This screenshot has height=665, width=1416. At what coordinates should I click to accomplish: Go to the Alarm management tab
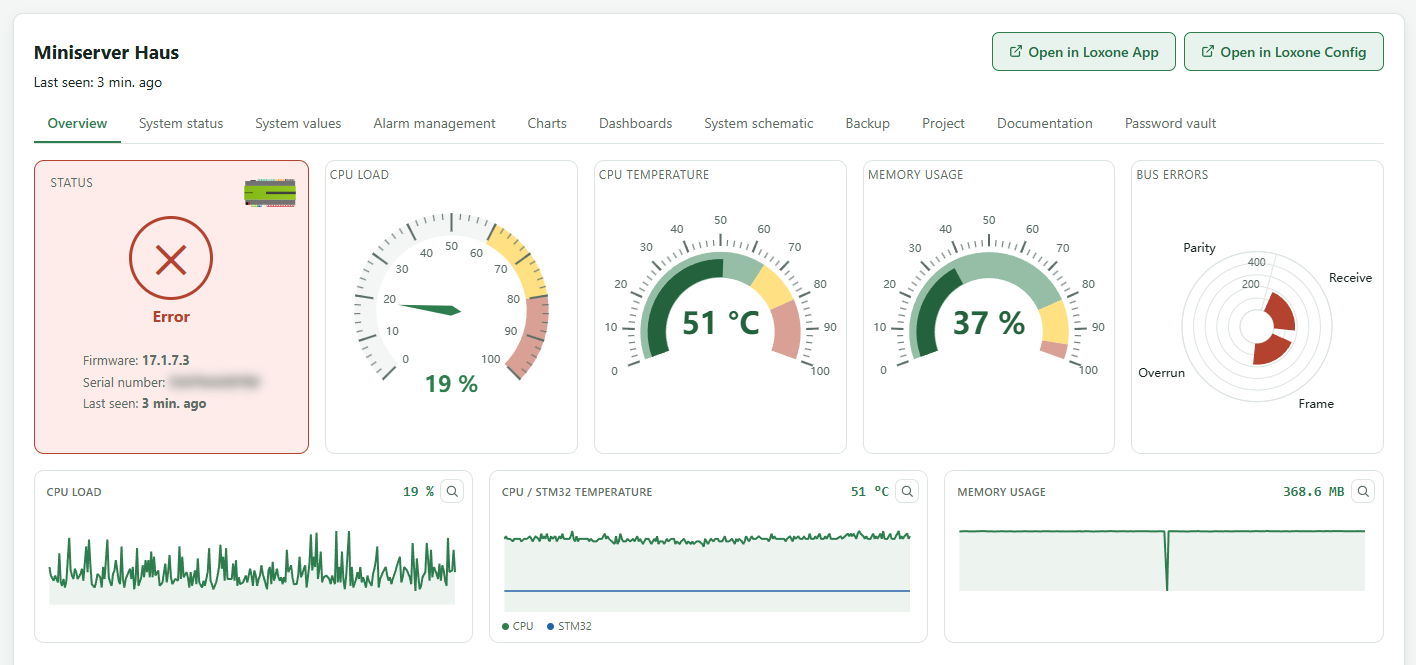click(x=434, y=124)
